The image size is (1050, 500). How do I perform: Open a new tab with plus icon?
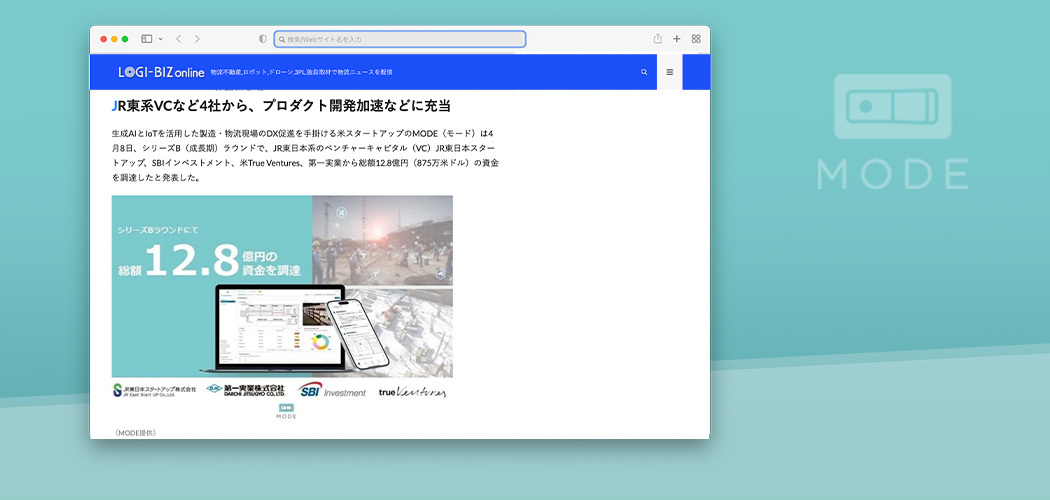(677, 39)
